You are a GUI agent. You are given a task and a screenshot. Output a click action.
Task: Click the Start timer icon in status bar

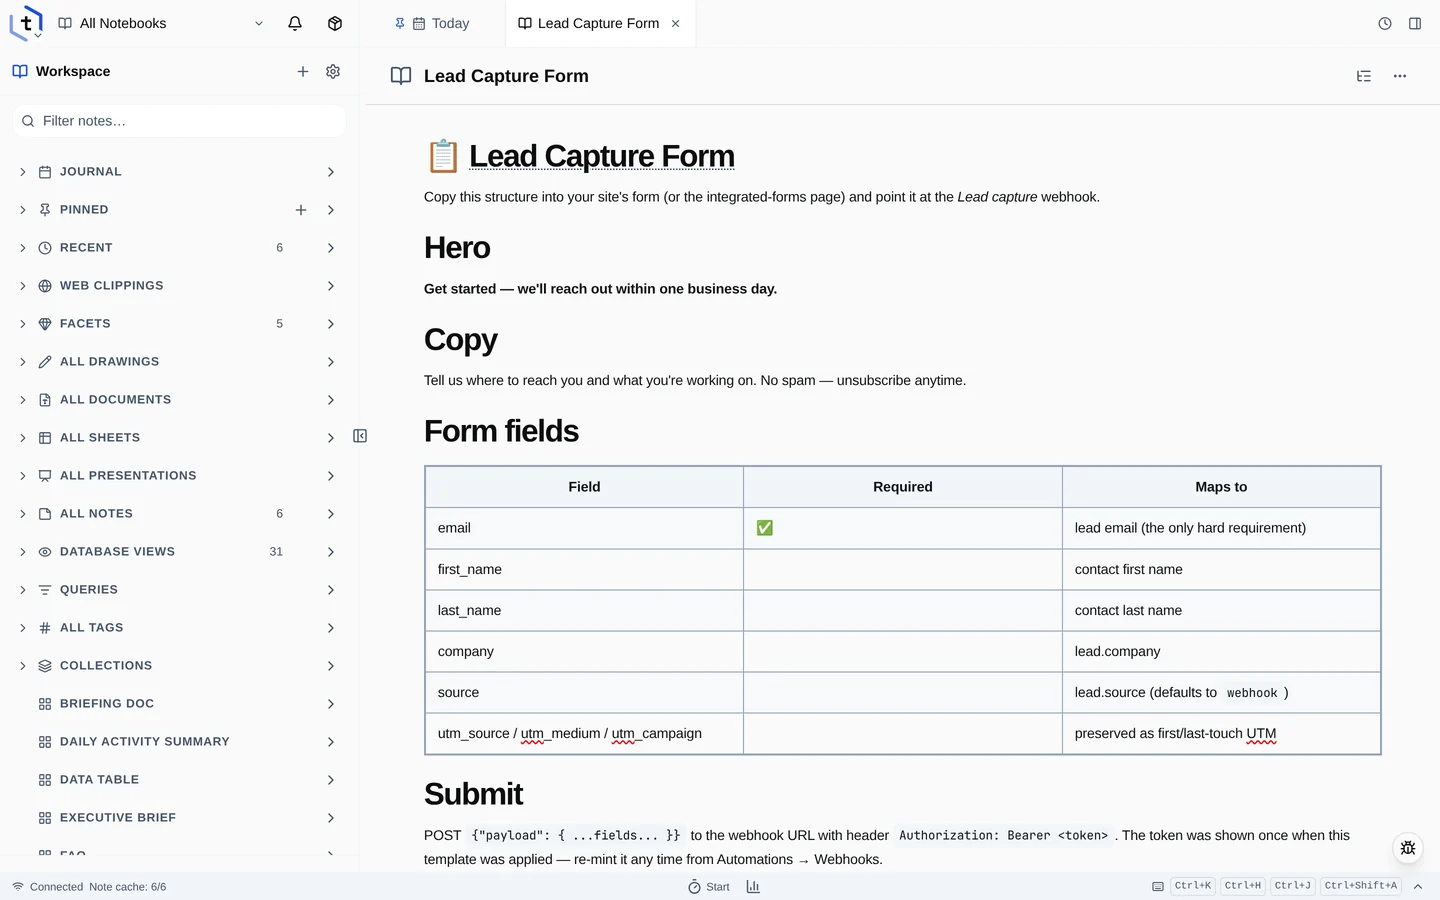(x=694, y=887)
